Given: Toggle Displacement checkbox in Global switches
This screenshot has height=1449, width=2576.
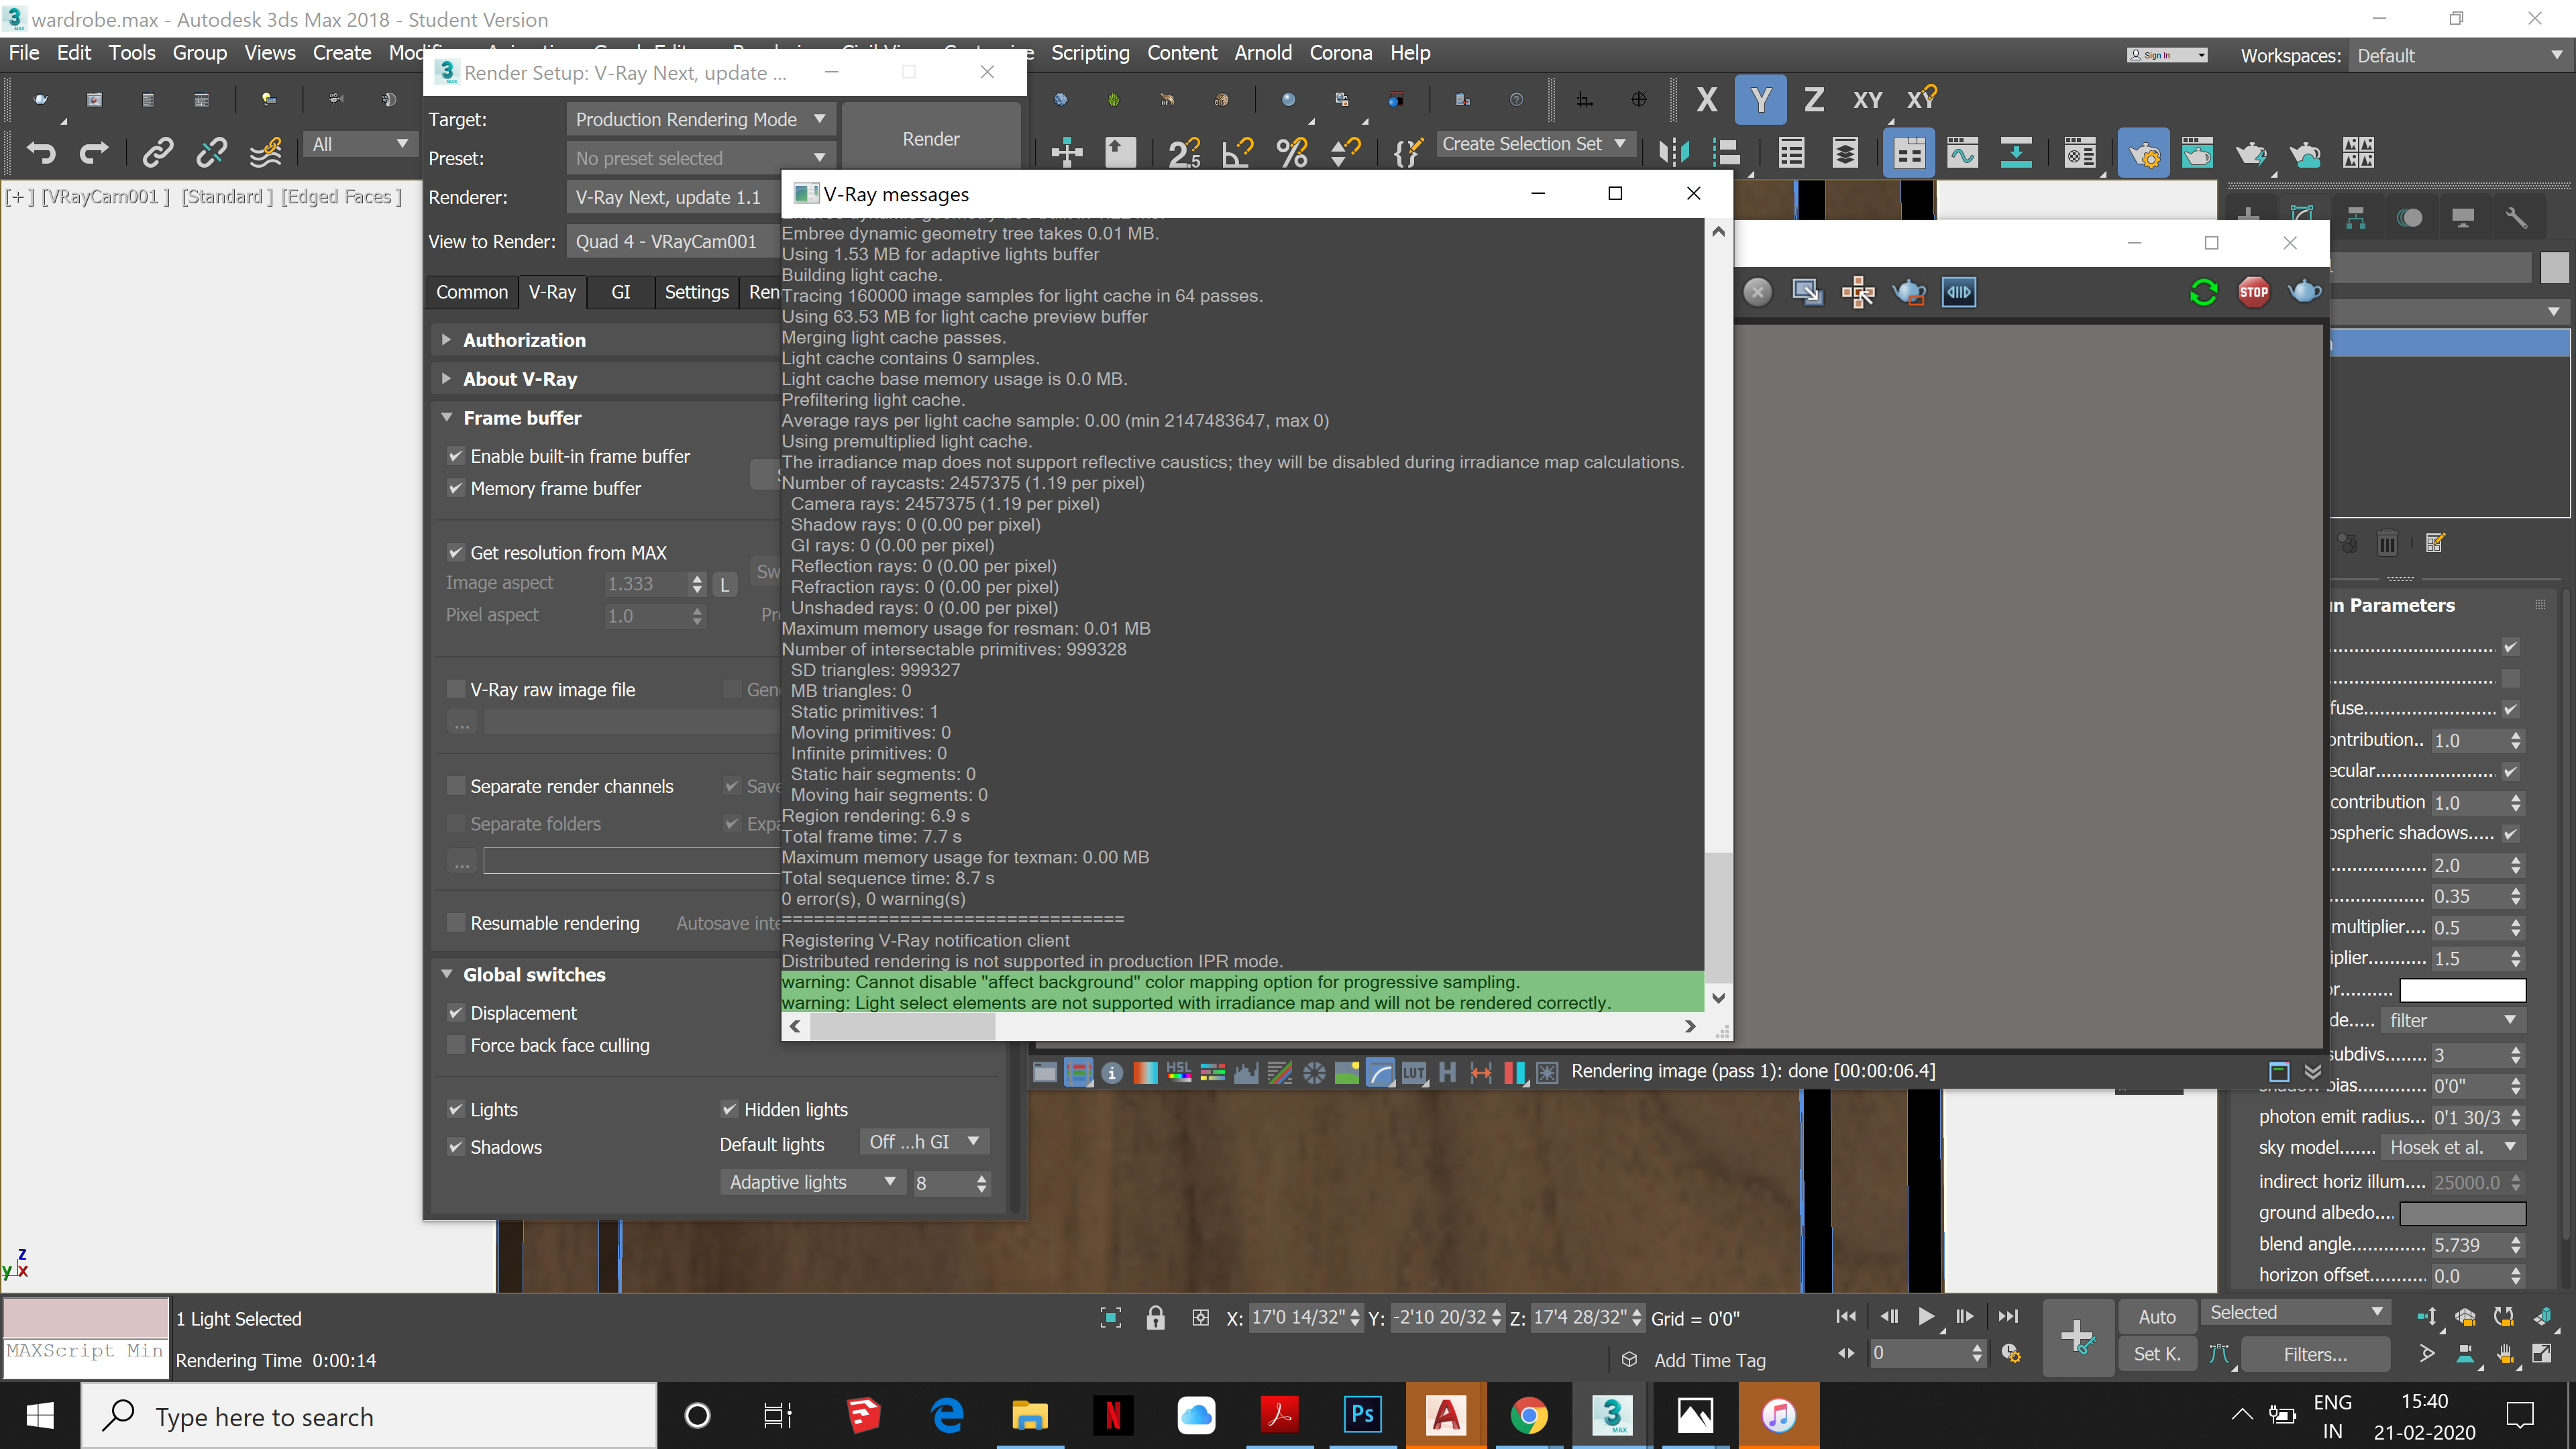Looking at the screenshot, I should pyautogui.click(x=456, y=1013).
